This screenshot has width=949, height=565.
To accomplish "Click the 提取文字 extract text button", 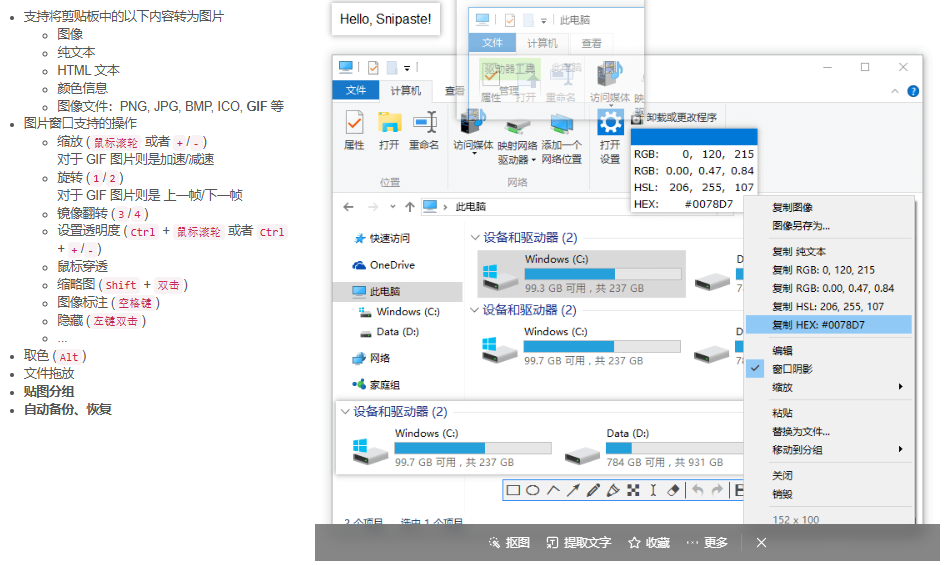I will click(x=579, y=543).
